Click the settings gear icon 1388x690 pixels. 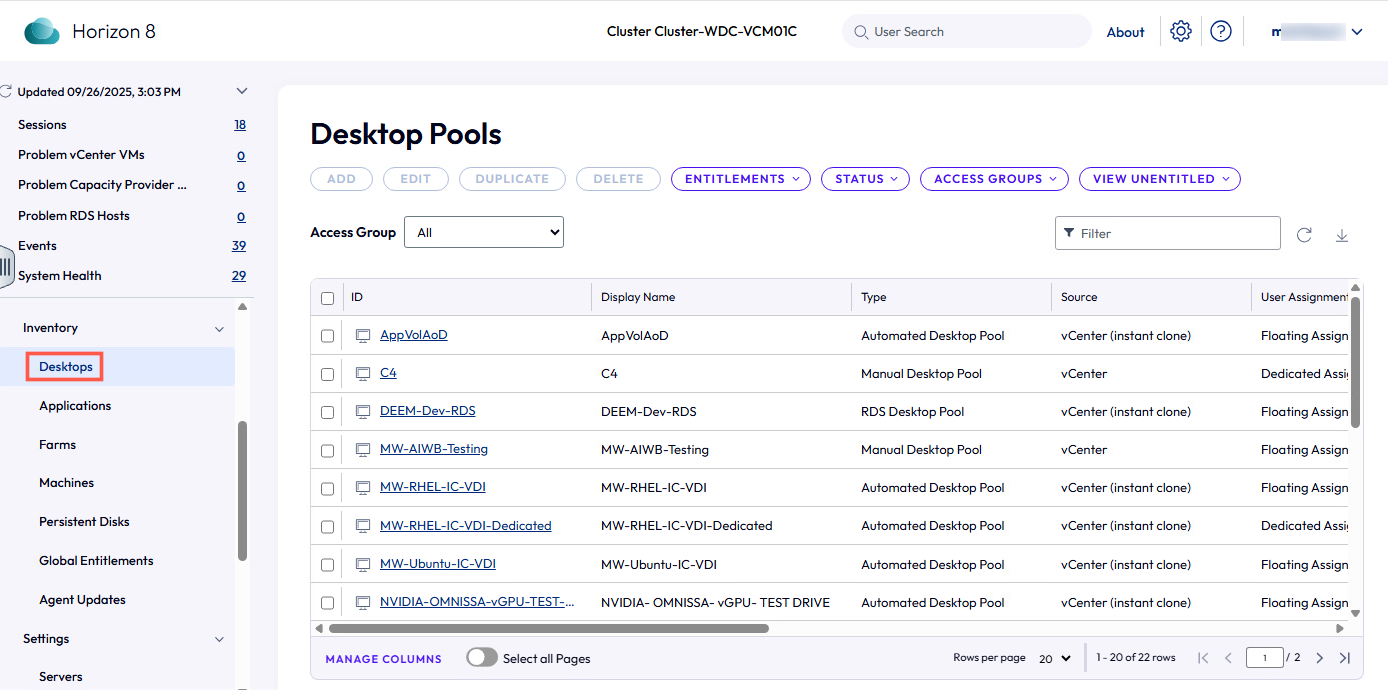[1181, 31]
